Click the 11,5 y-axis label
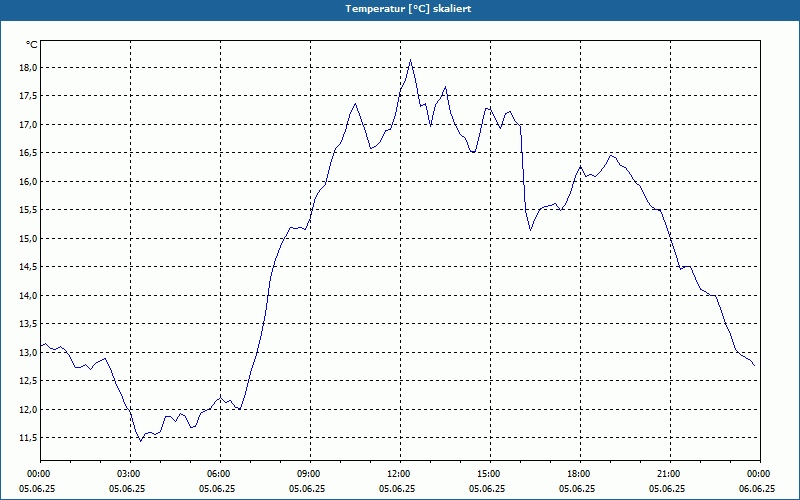The image size is (800, 500). pos(28,438)
